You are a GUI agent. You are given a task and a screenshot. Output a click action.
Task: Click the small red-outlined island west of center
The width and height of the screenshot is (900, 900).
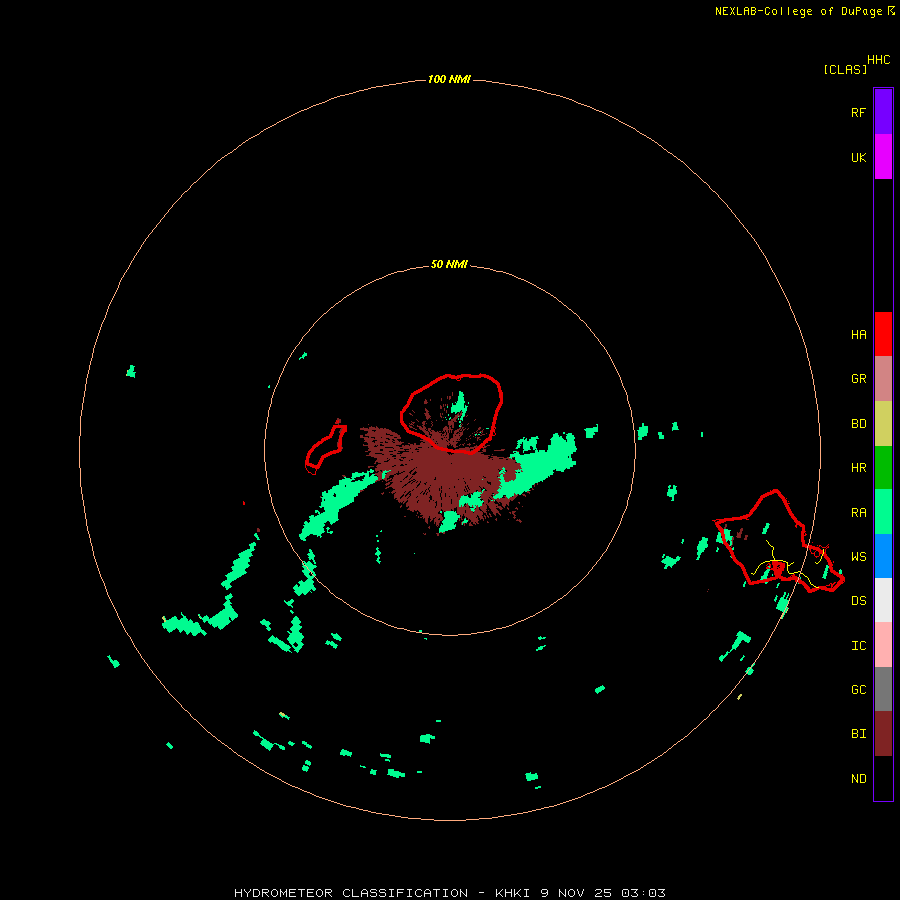point(326,447)
